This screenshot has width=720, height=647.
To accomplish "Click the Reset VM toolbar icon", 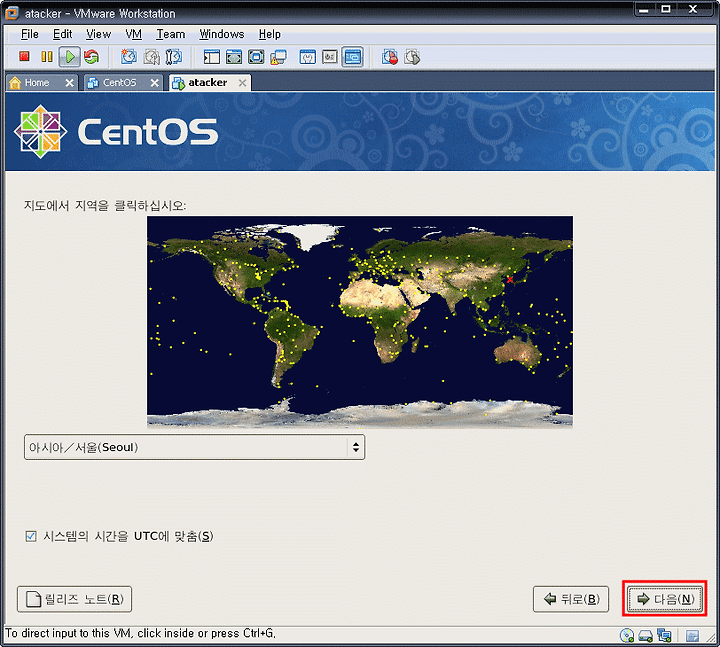I will (x=92, y=57).
